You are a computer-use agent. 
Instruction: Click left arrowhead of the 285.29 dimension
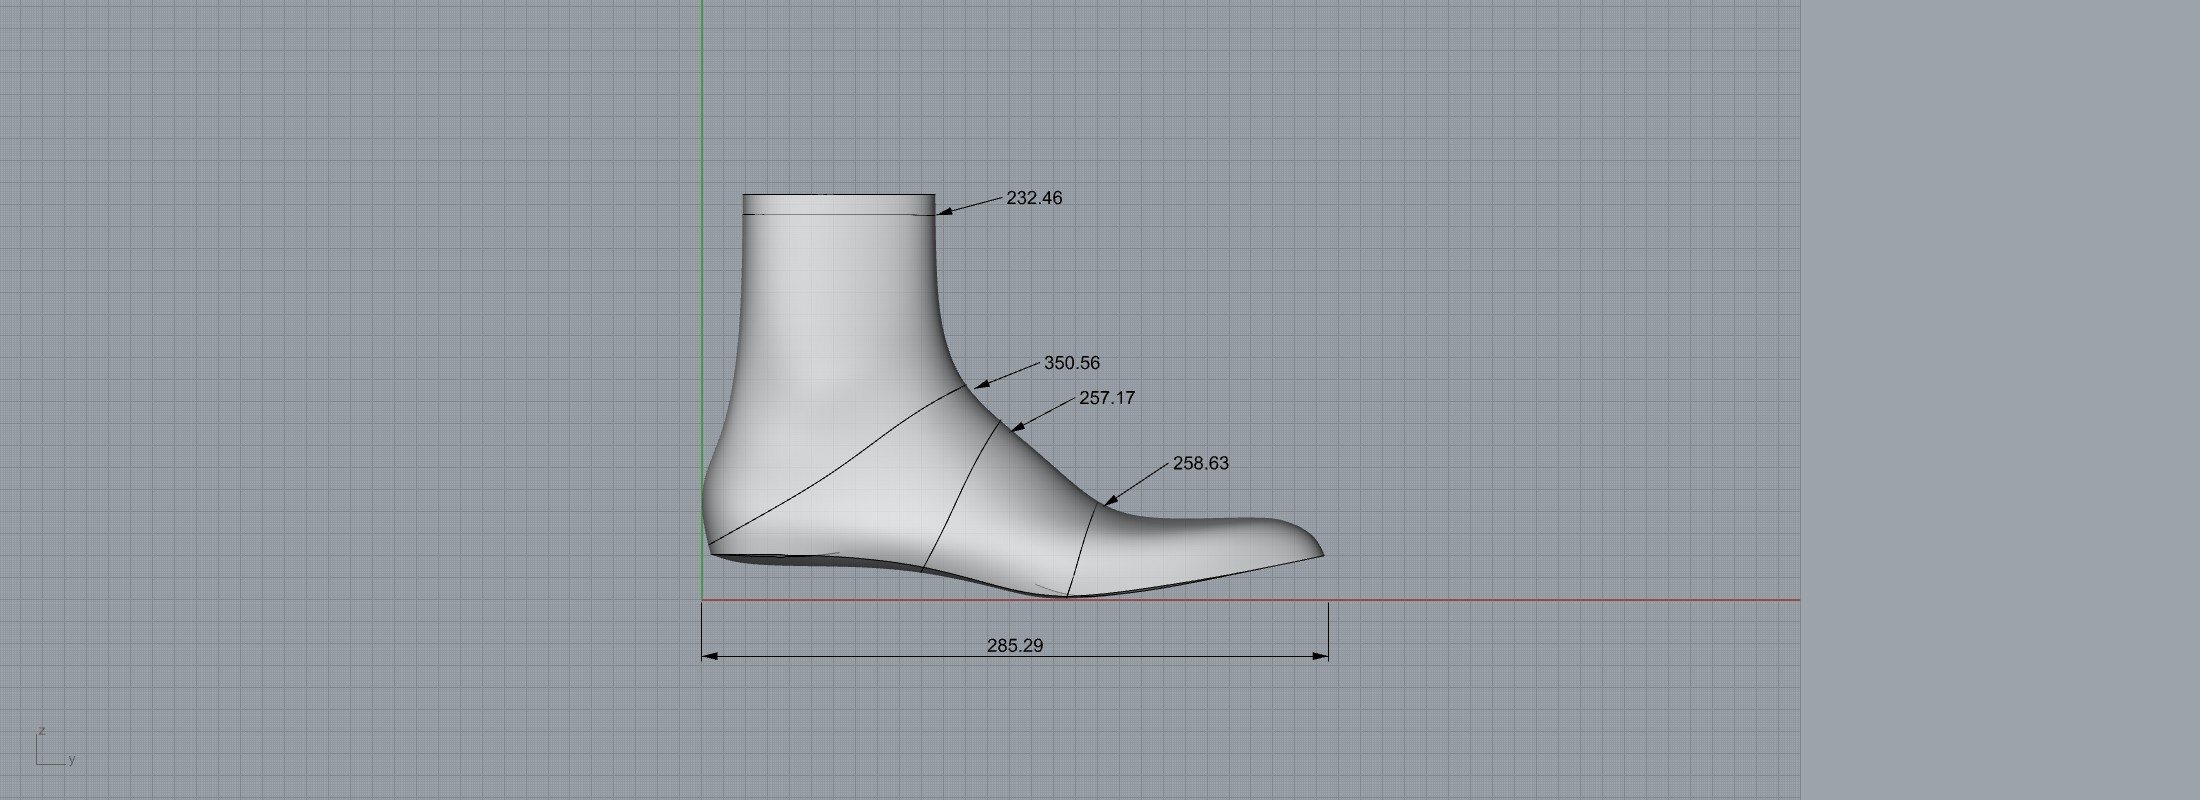click(x=709, y=656)
